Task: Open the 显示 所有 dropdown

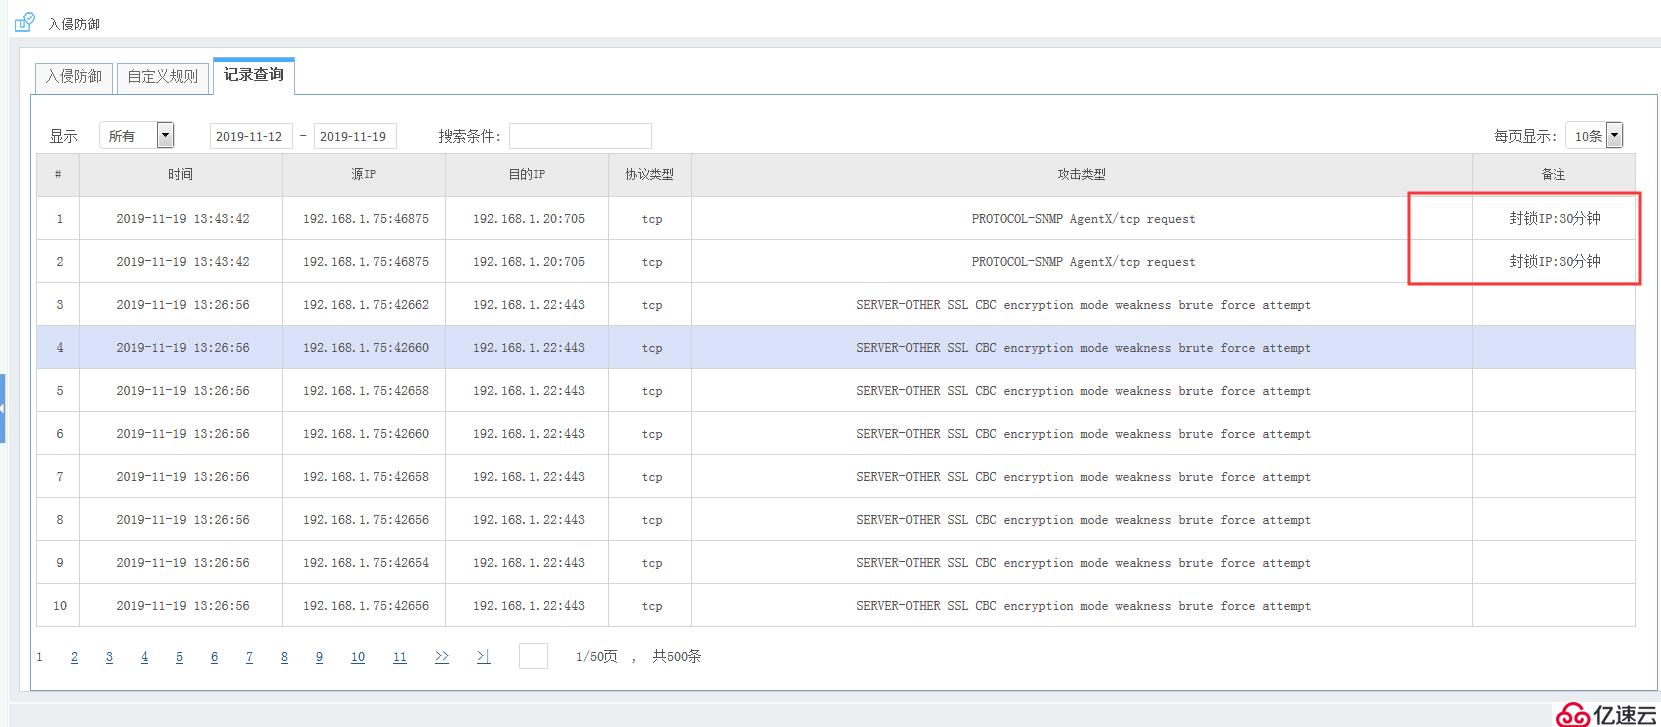Action: tap(136, 136)
